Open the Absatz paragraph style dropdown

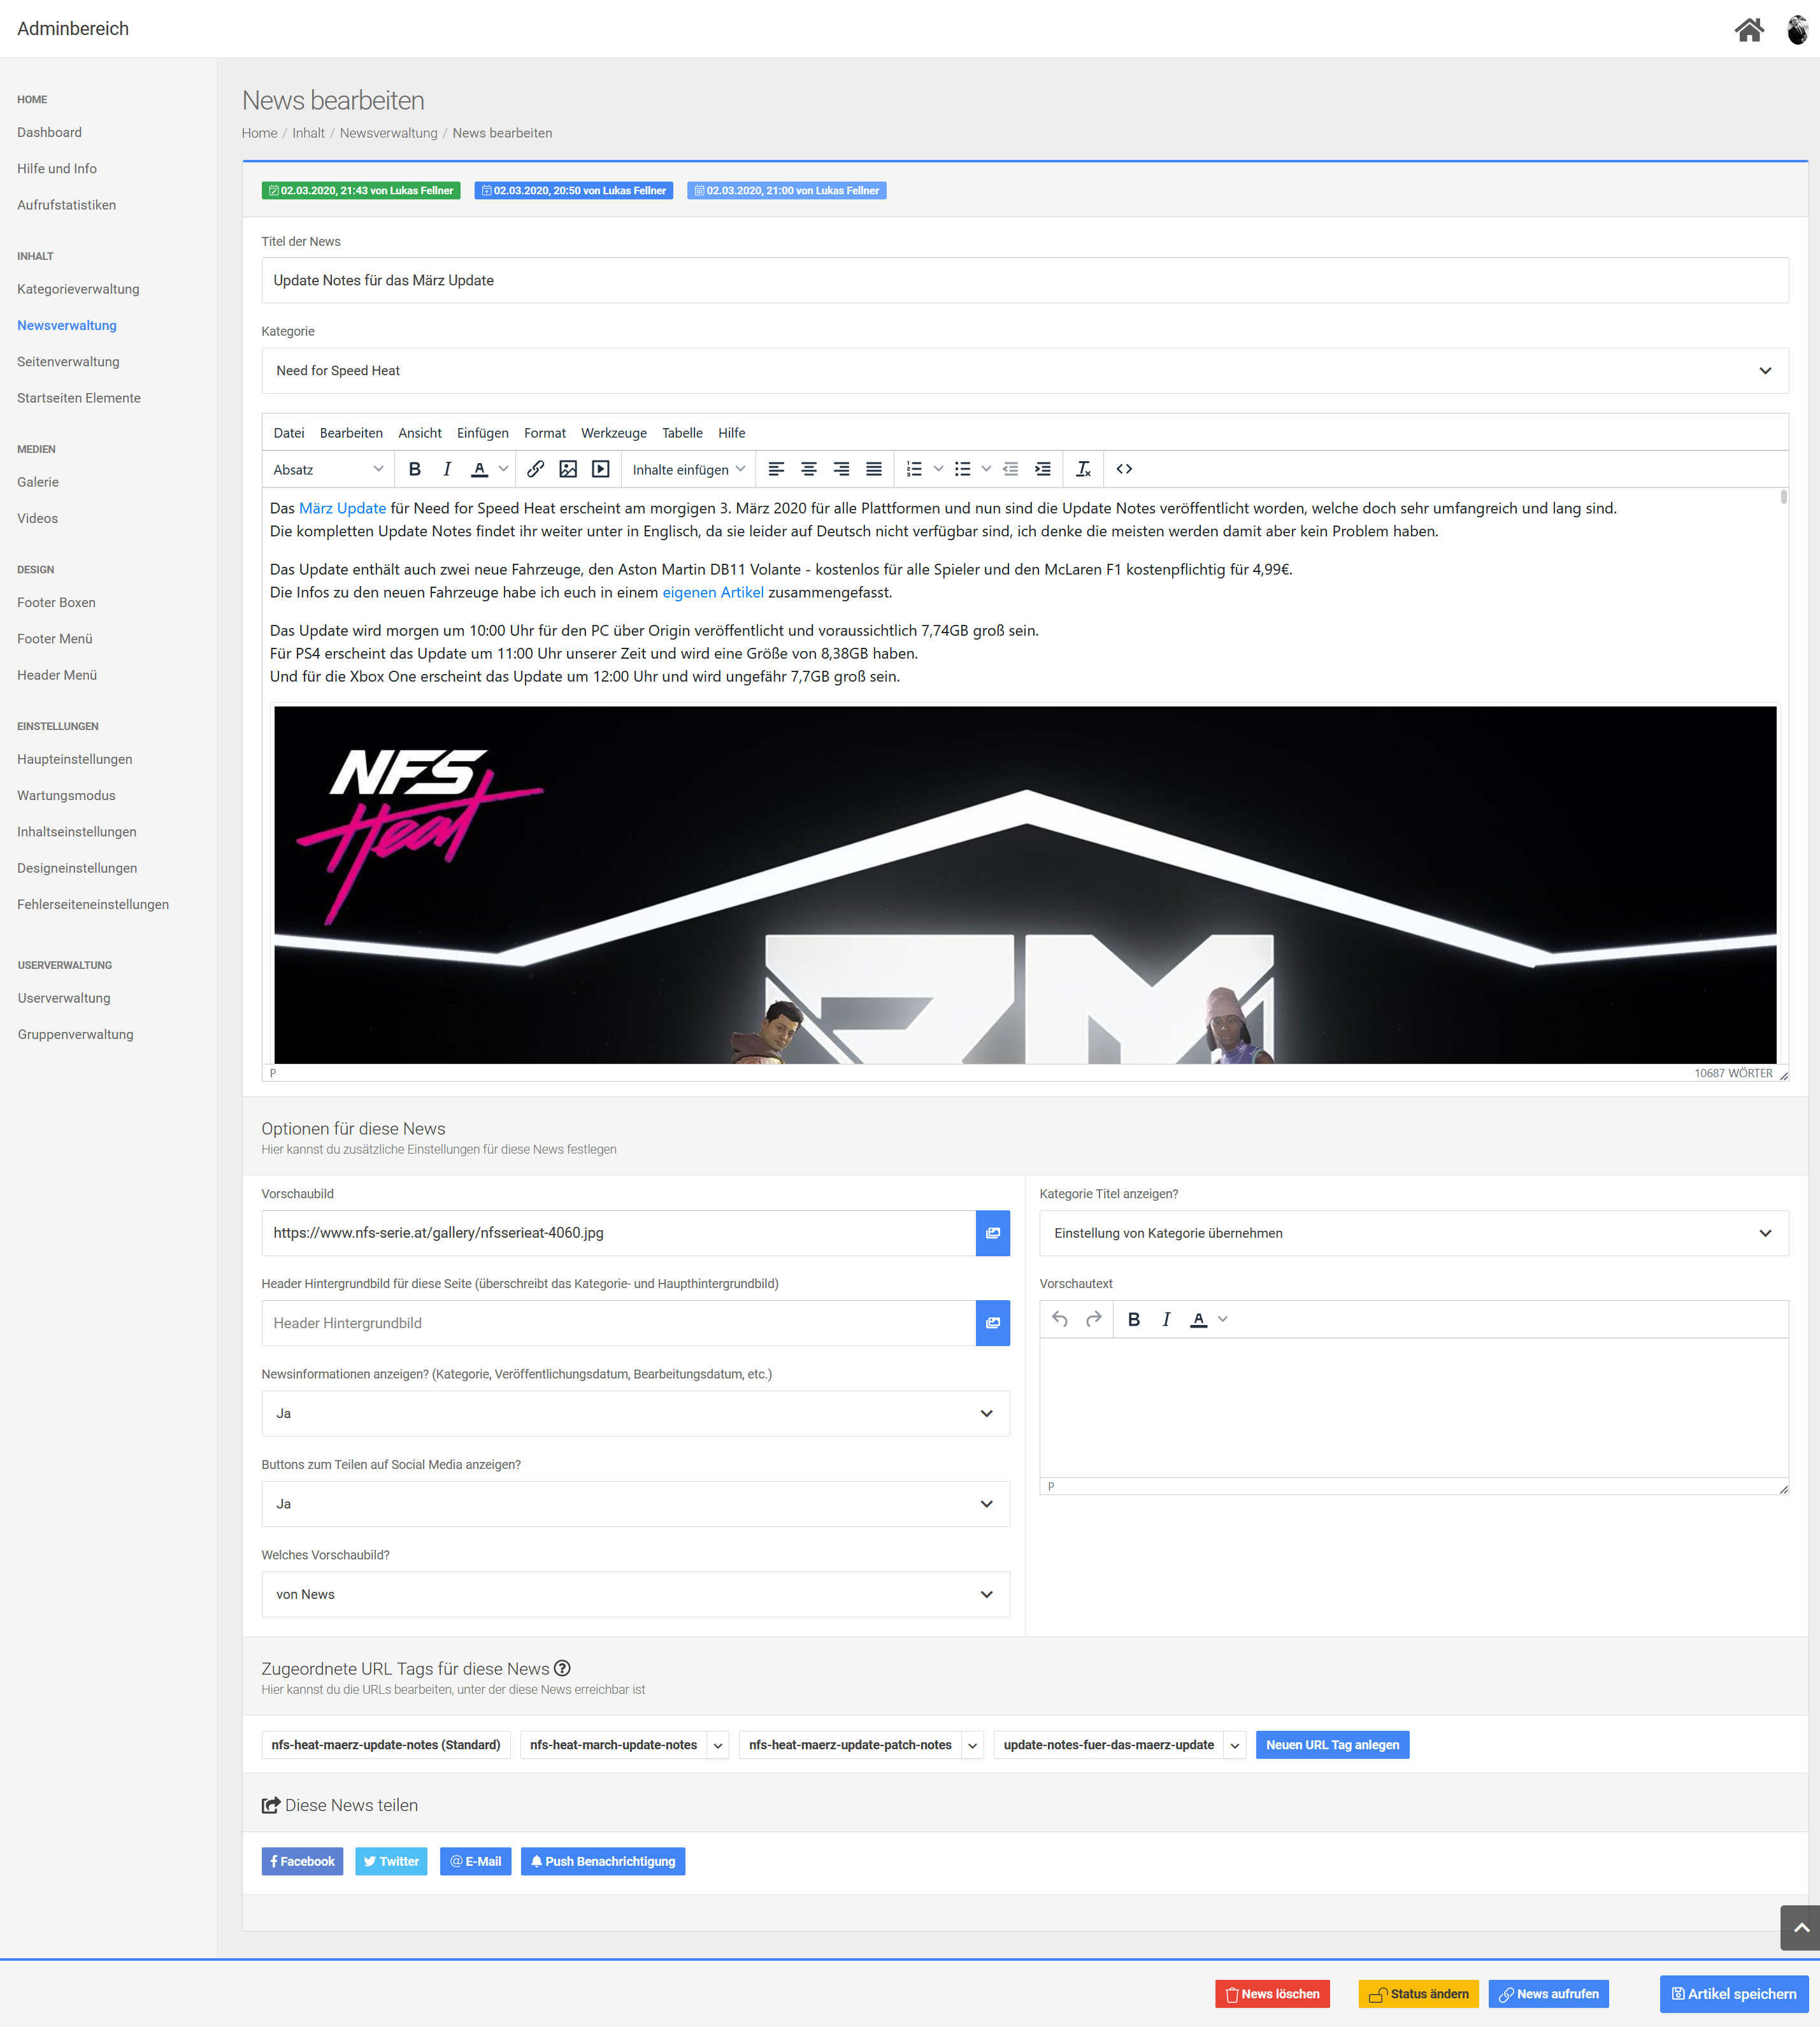pyautogui.click(x=327, y=469)
